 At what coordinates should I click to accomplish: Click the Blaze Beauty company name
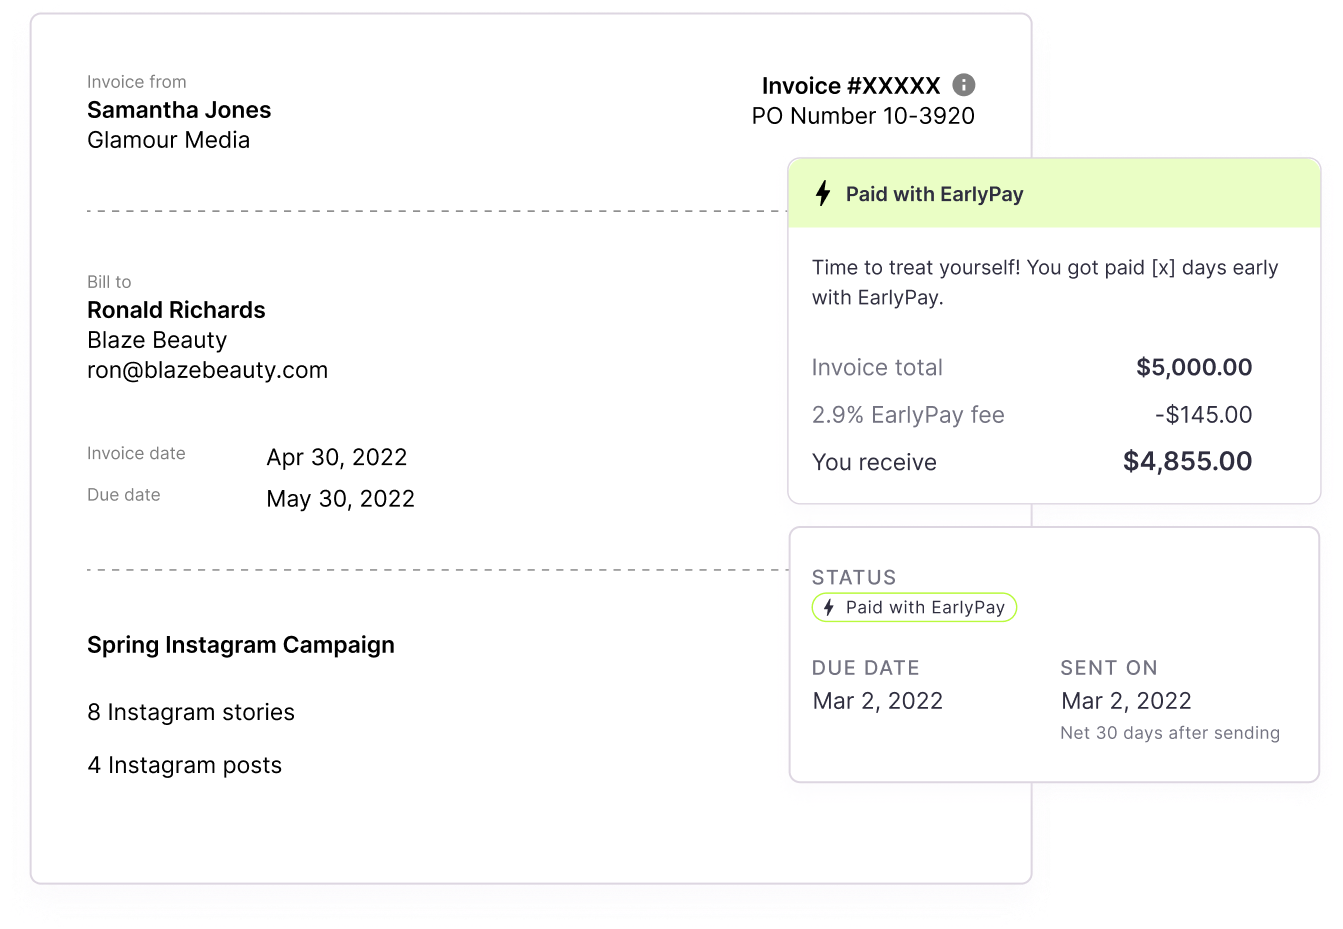point(157,340)
